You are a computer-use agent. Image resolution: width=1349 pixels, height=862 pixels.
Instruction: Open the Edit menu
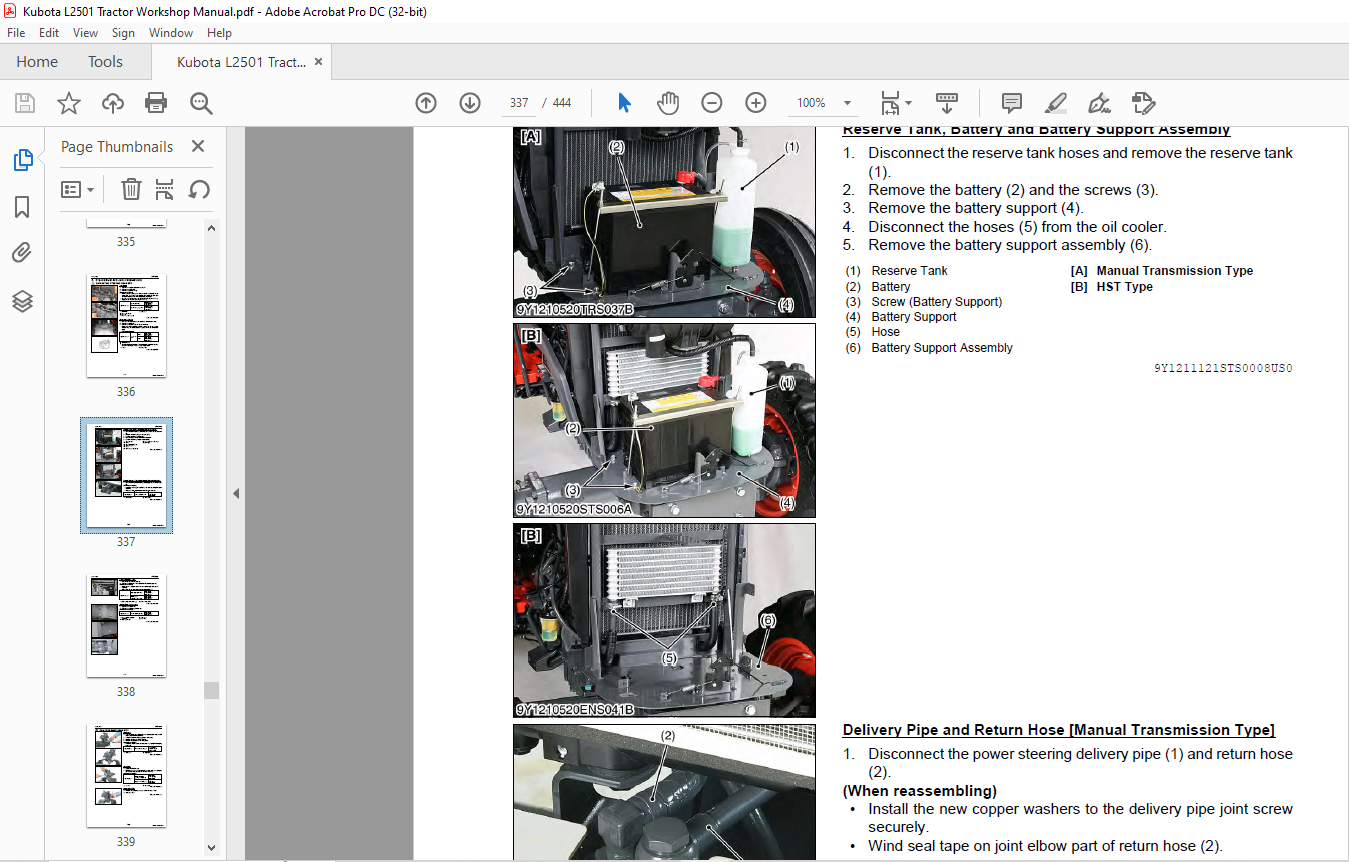(x=48, y=33)
